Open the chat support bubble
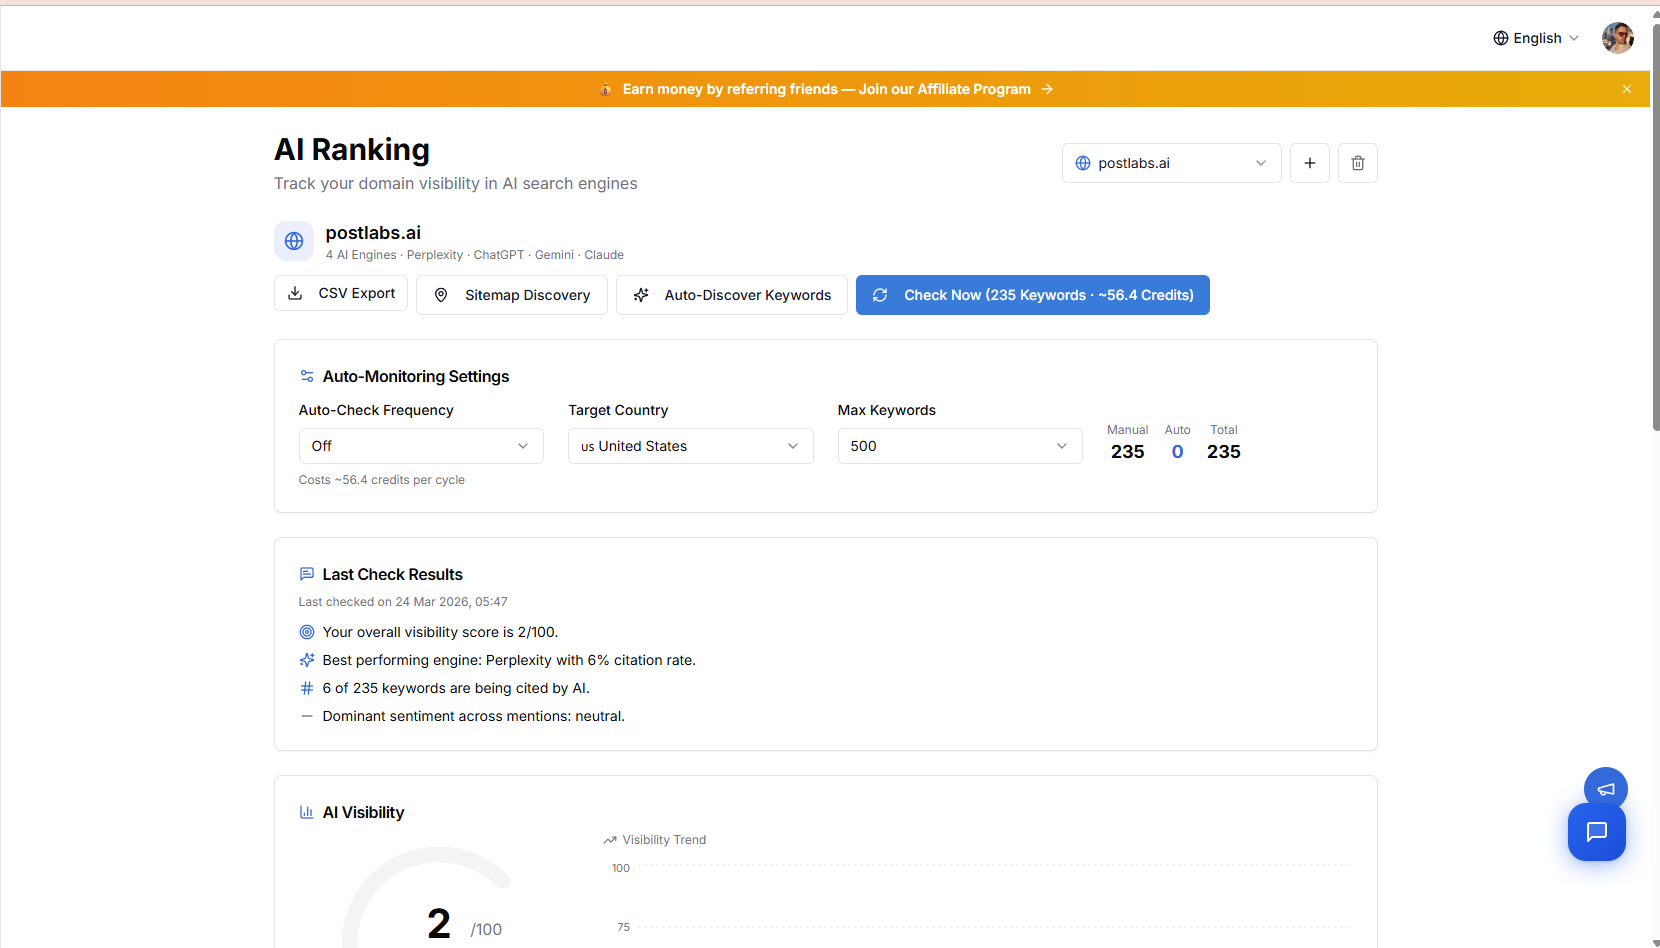The width and height of the screenshot is (1660, 948). click(1597, 832)
